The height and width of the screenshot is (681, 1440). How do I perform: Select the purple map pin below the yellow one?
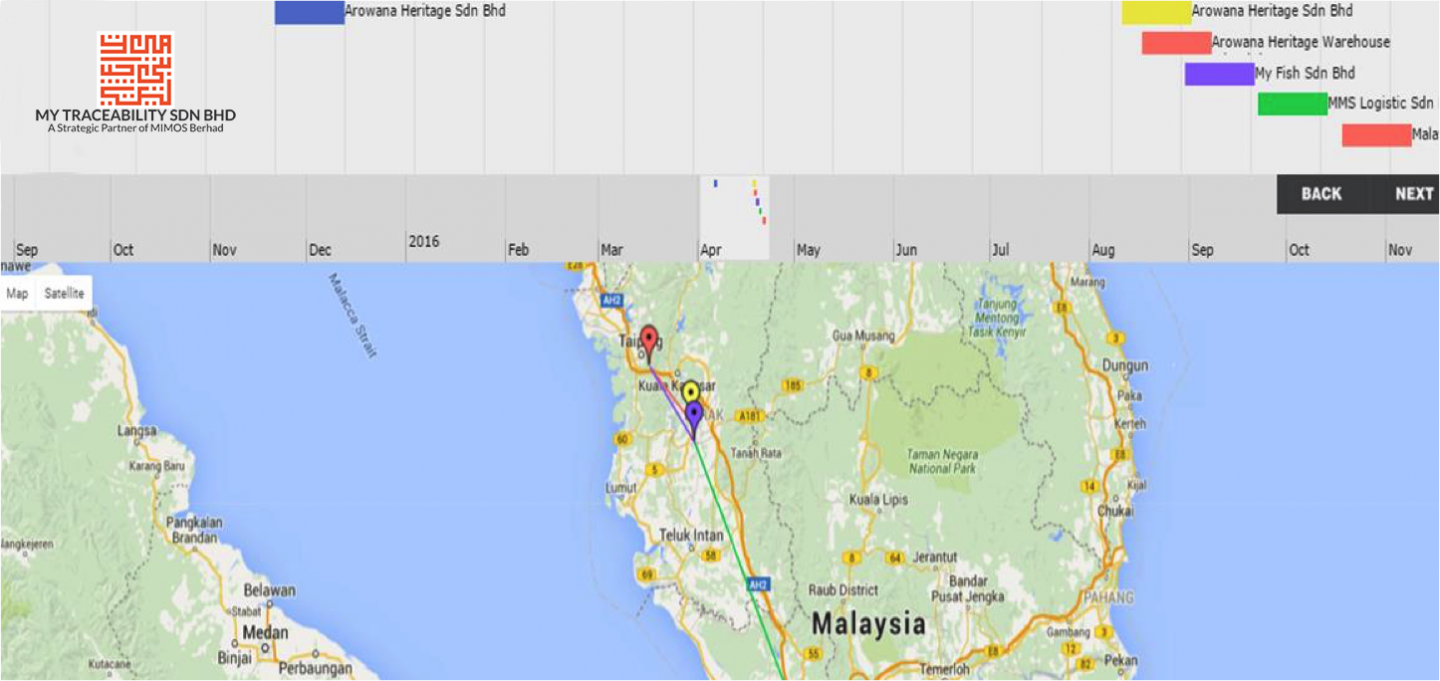pos(693,413)
